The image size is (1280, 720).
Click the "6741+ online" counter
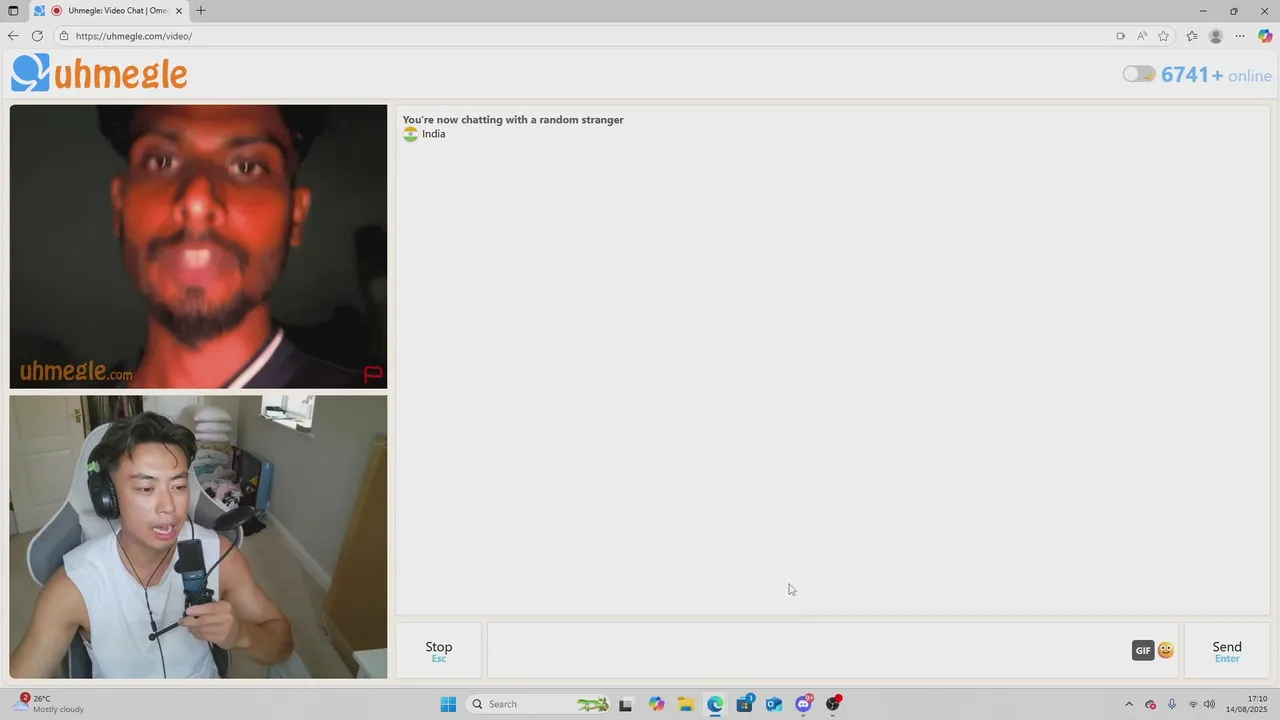[1216, 75]
